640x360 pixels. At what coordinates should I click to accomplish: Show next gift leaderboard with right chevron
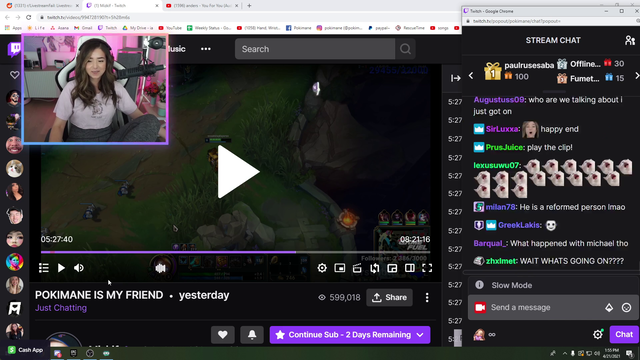click(636, 76)
